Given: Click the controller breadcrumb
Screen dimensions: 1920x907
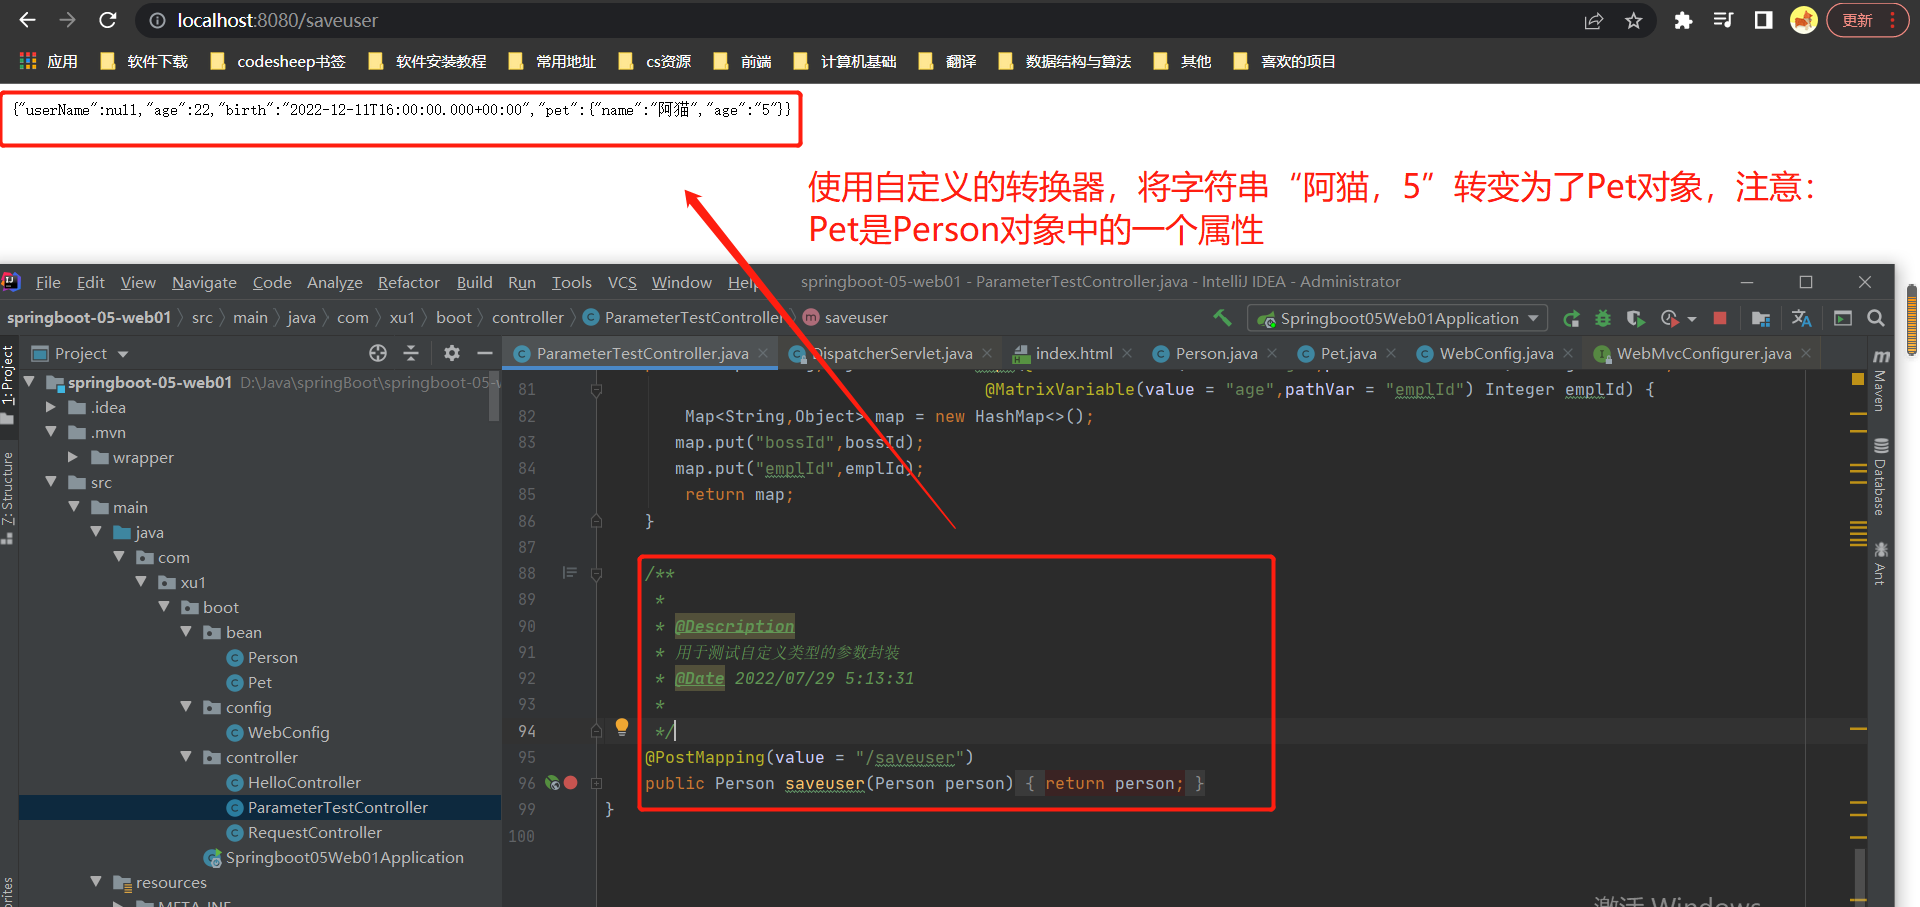Looking at the screenshot, I should (528, 318).
